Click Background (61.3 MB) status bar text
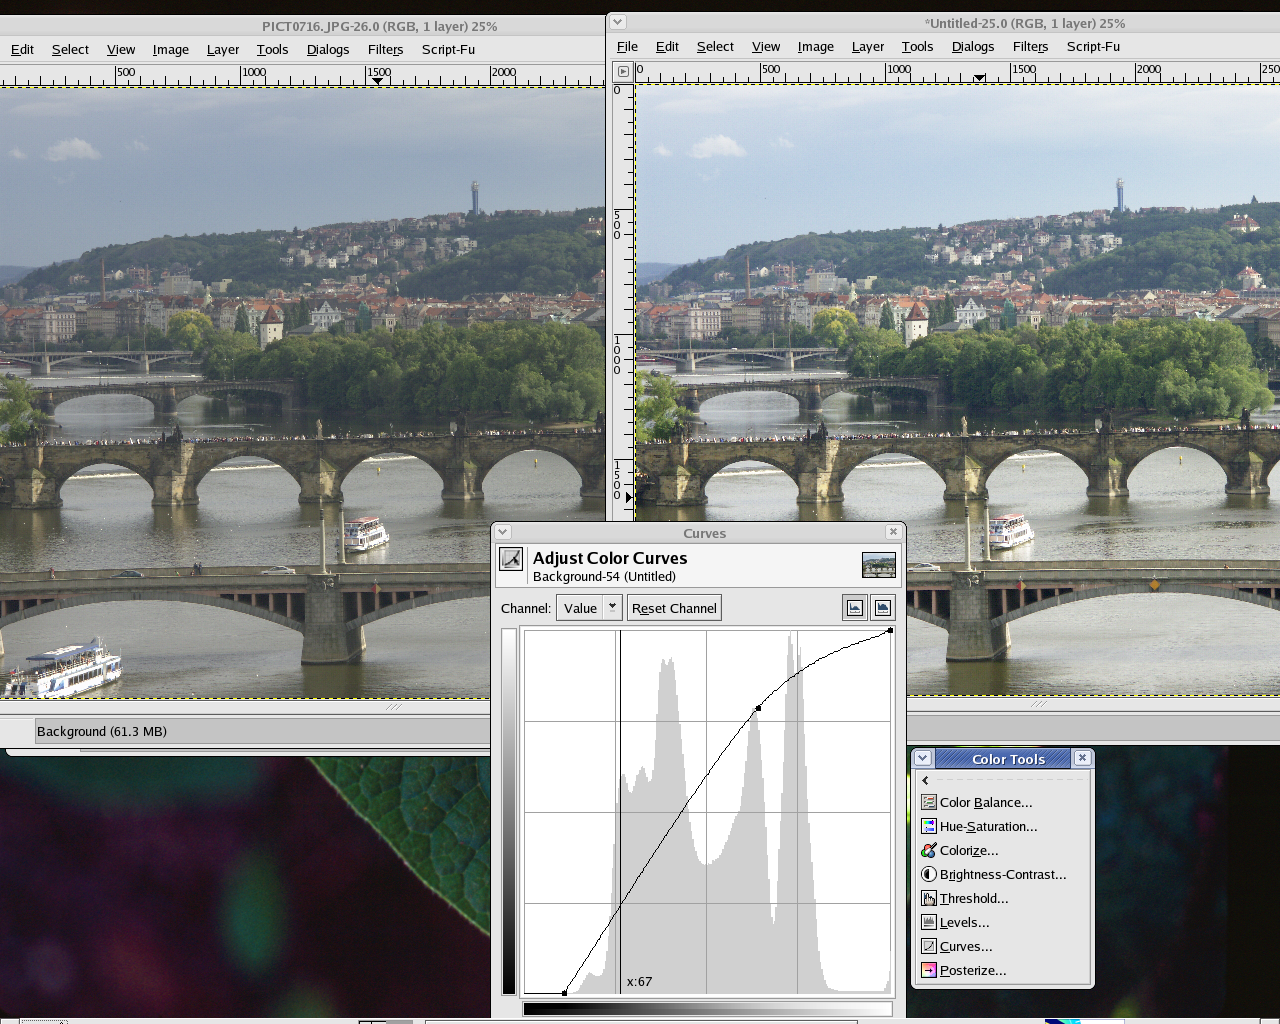The width and height of the screenshot is (1280, 1024). point(102,731)
